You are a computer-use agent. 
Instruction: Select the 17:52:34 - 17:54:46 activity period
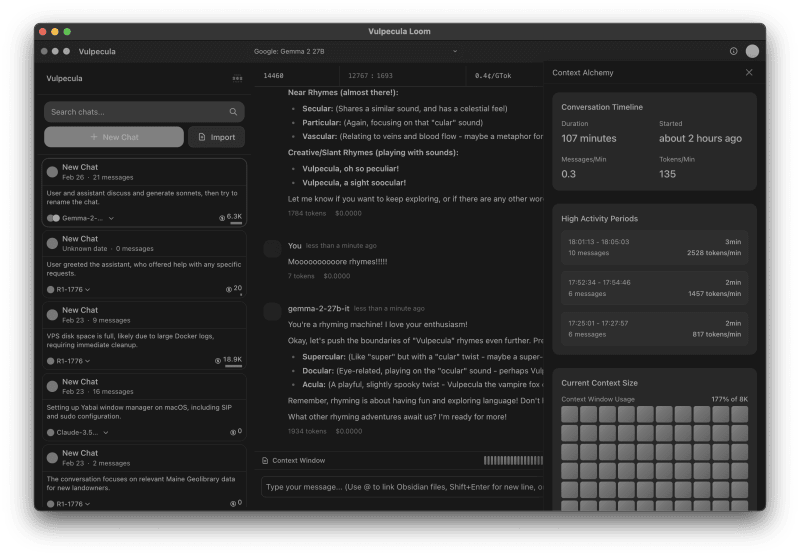(x=655, y=288)
